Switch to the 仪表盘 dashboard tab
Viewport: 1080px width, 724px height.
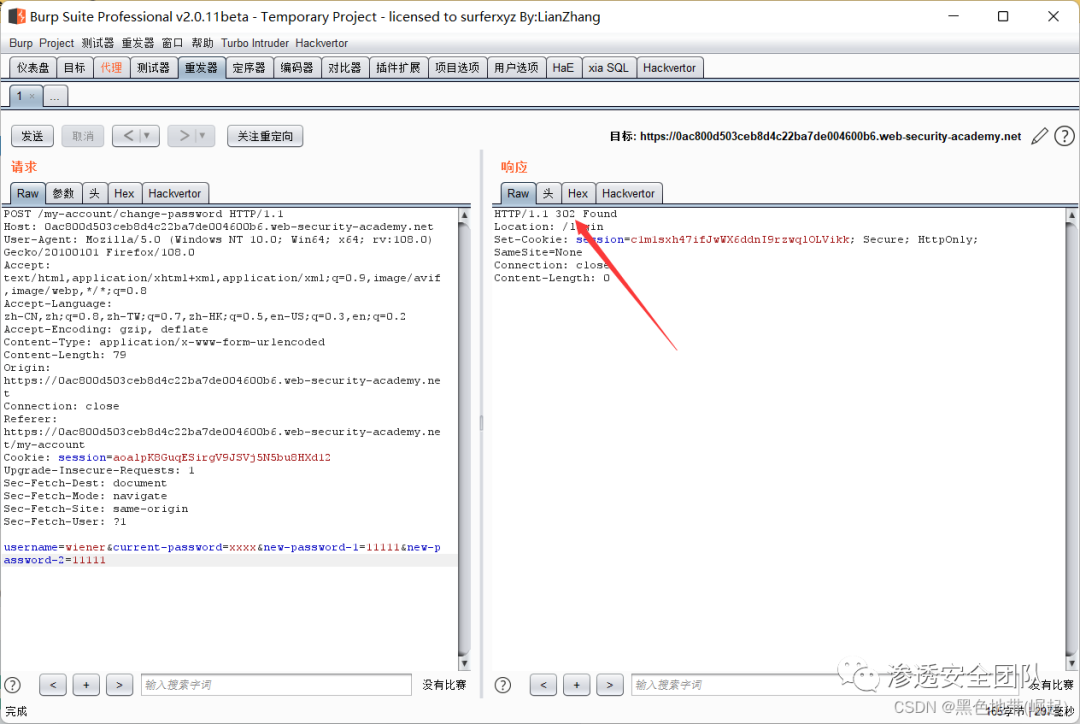[x=33, y=68]
